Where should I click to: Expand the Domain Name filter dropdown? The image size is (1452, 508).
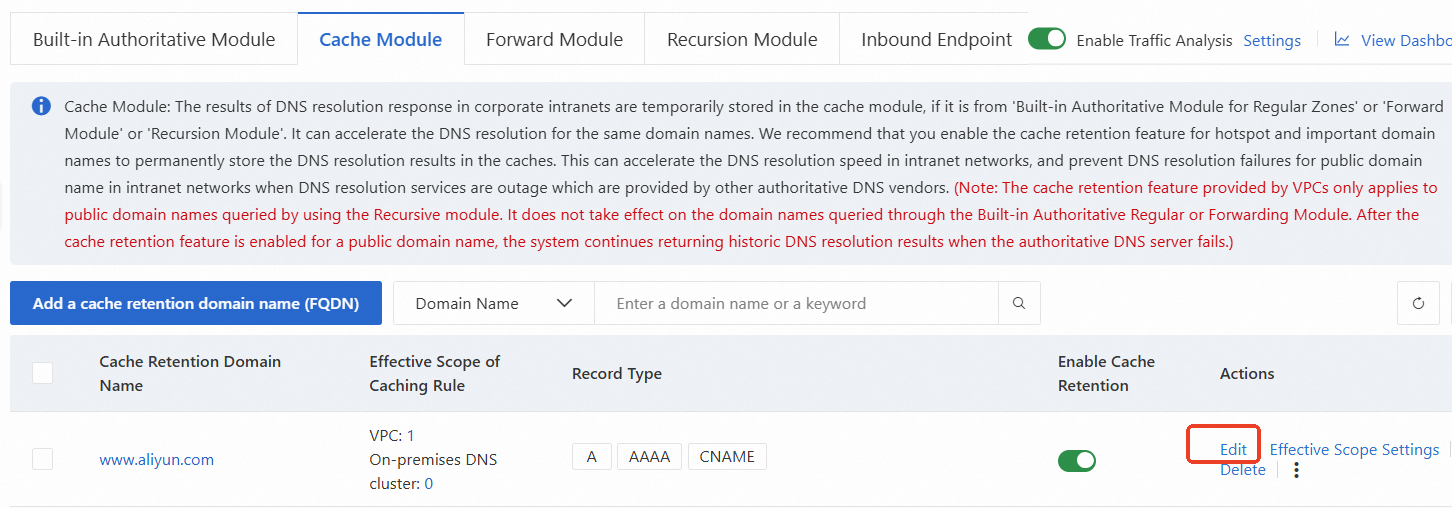(493, 303)
